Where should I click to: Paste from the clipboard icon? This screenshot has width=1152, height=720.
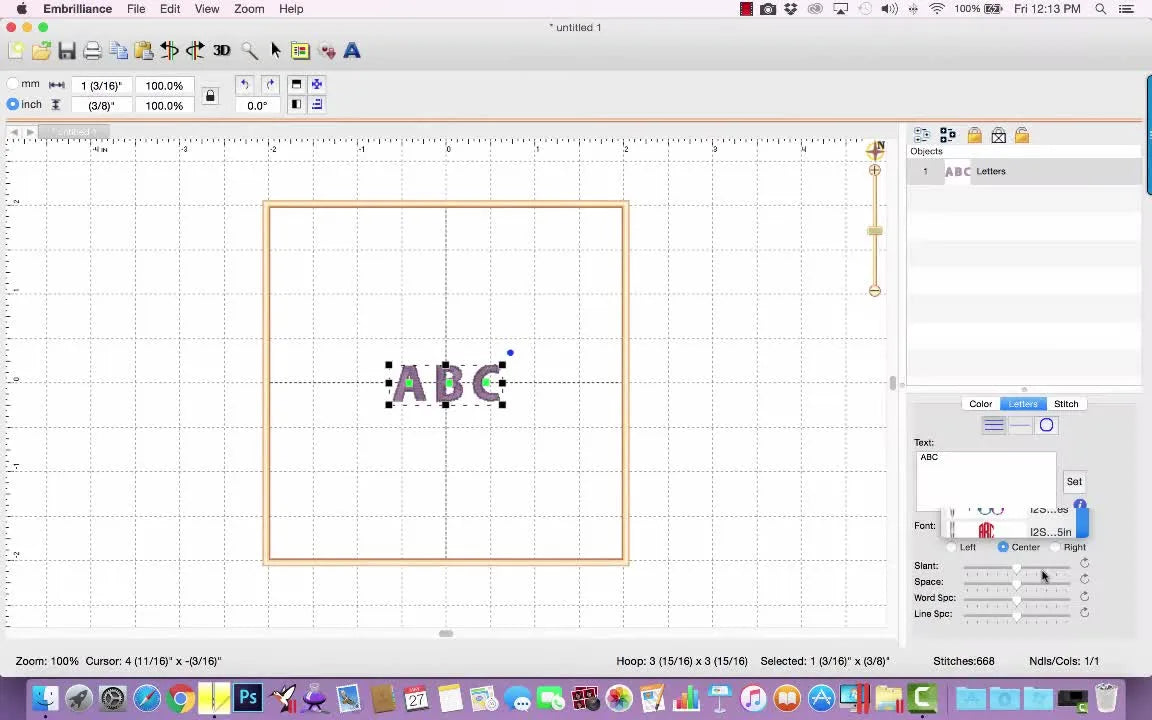coord(144,51)
